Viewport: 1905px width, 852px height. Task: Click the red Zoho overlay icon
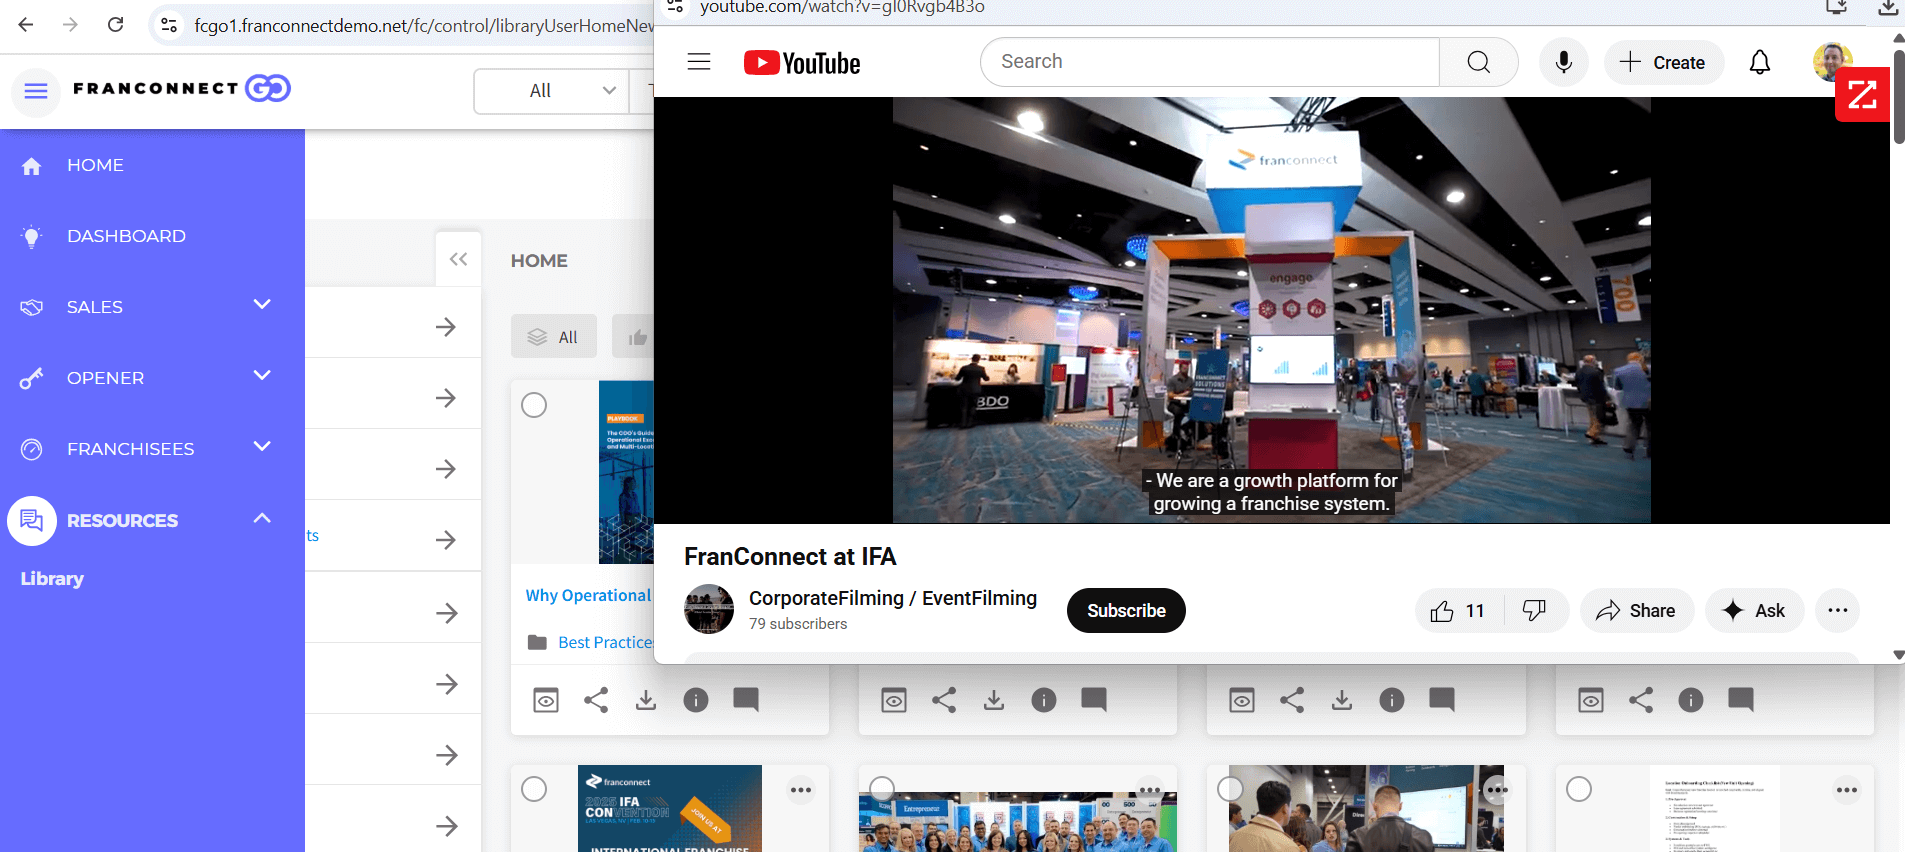[1862, 95]
